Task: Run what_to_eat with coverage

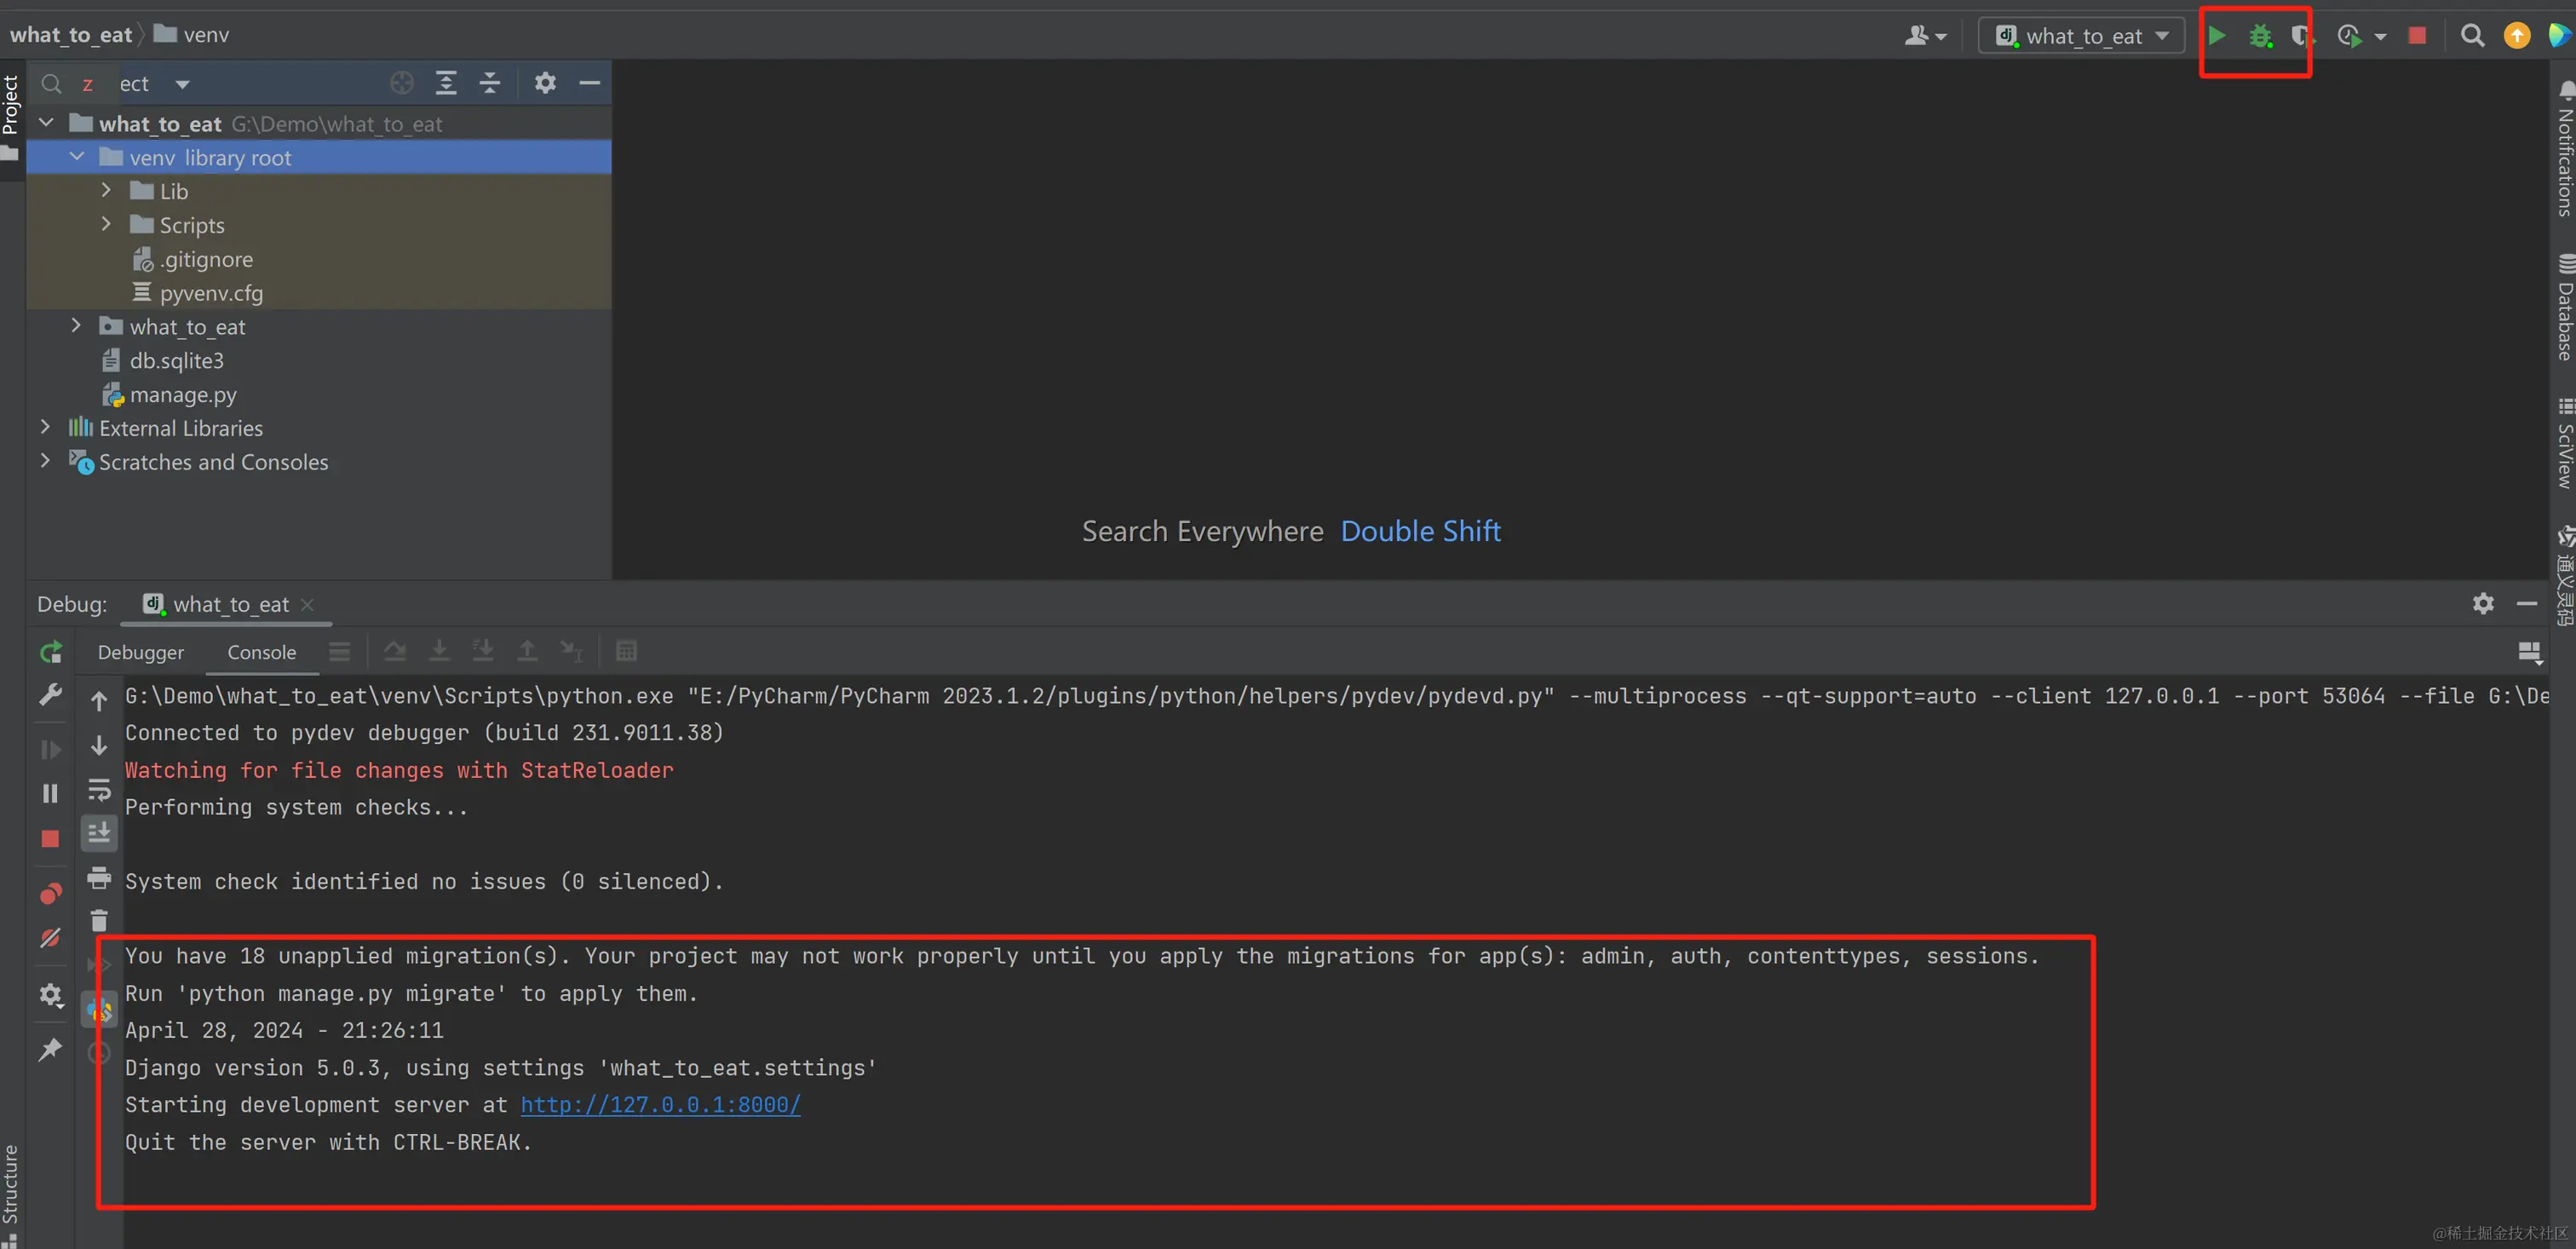Action: [x=2300, y=37]
